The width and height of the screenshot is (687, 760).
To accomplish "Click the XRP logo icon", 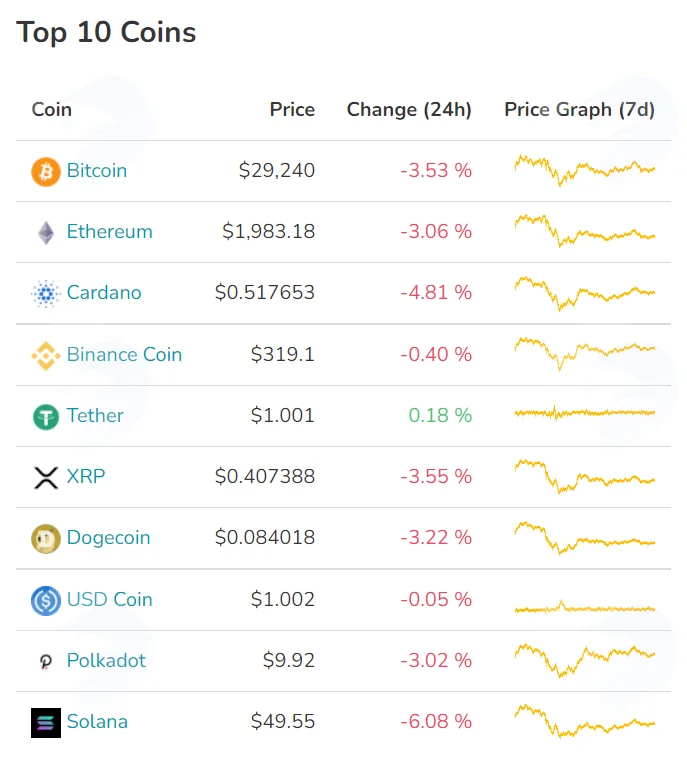I will 46,478.
